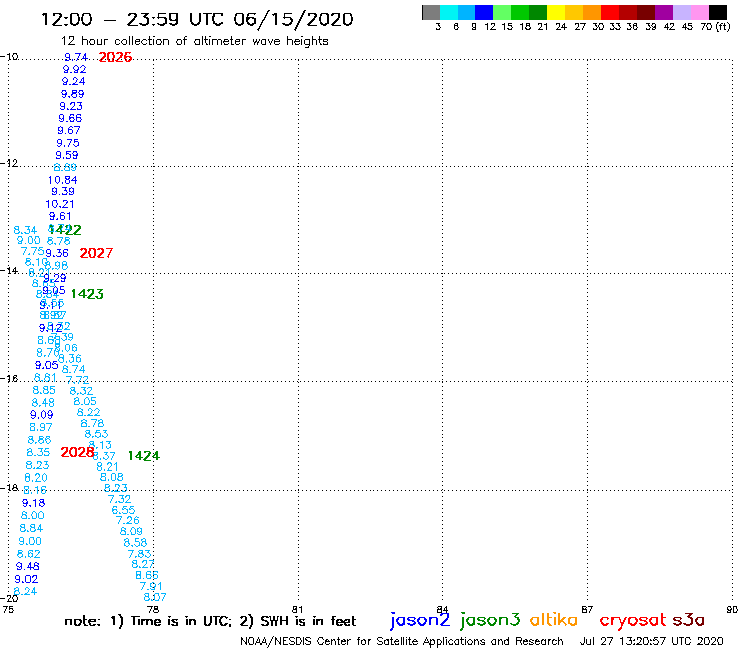740x650 pixels.
Task: Select the wave height value 9.09
Action: coord(42,415)
